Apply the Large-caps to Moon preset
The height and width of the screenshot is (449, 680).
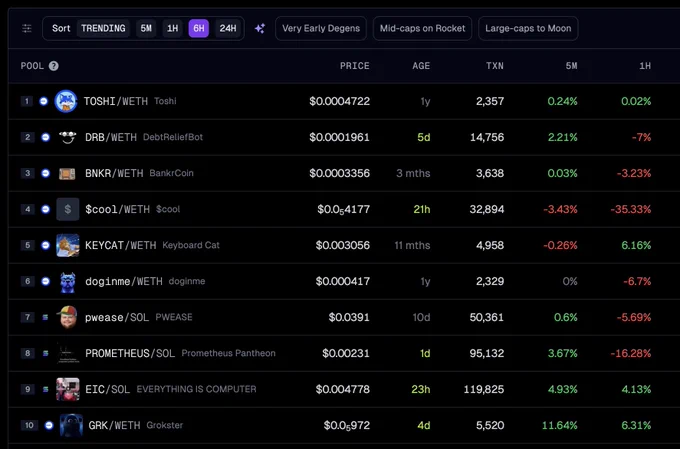pos(528,29)
